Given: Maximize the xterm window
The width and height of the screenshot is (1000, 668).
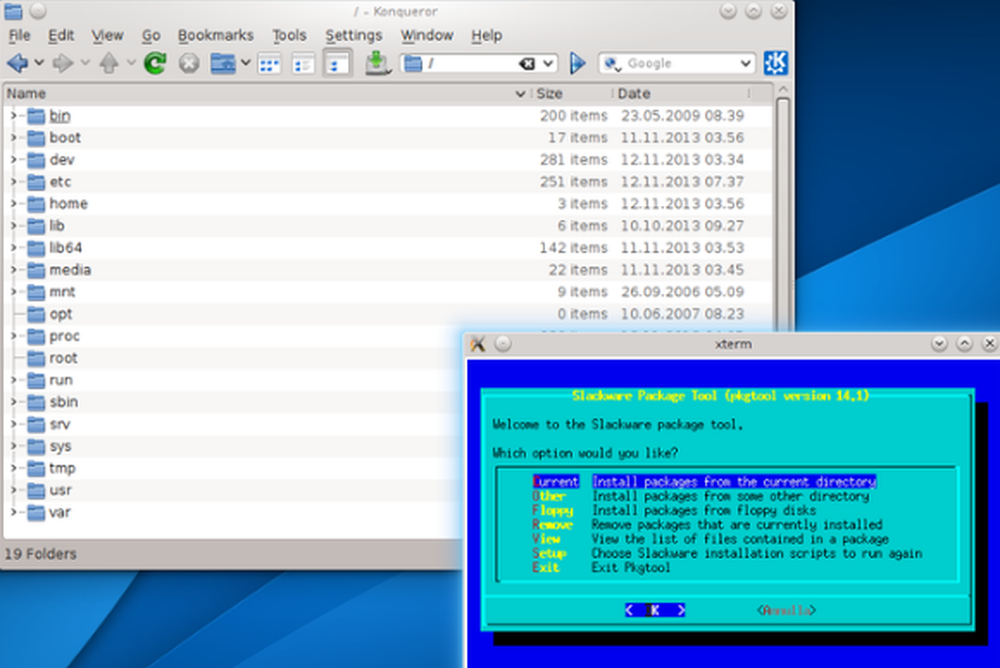Looking at the screenshot, I should (964, 344).
